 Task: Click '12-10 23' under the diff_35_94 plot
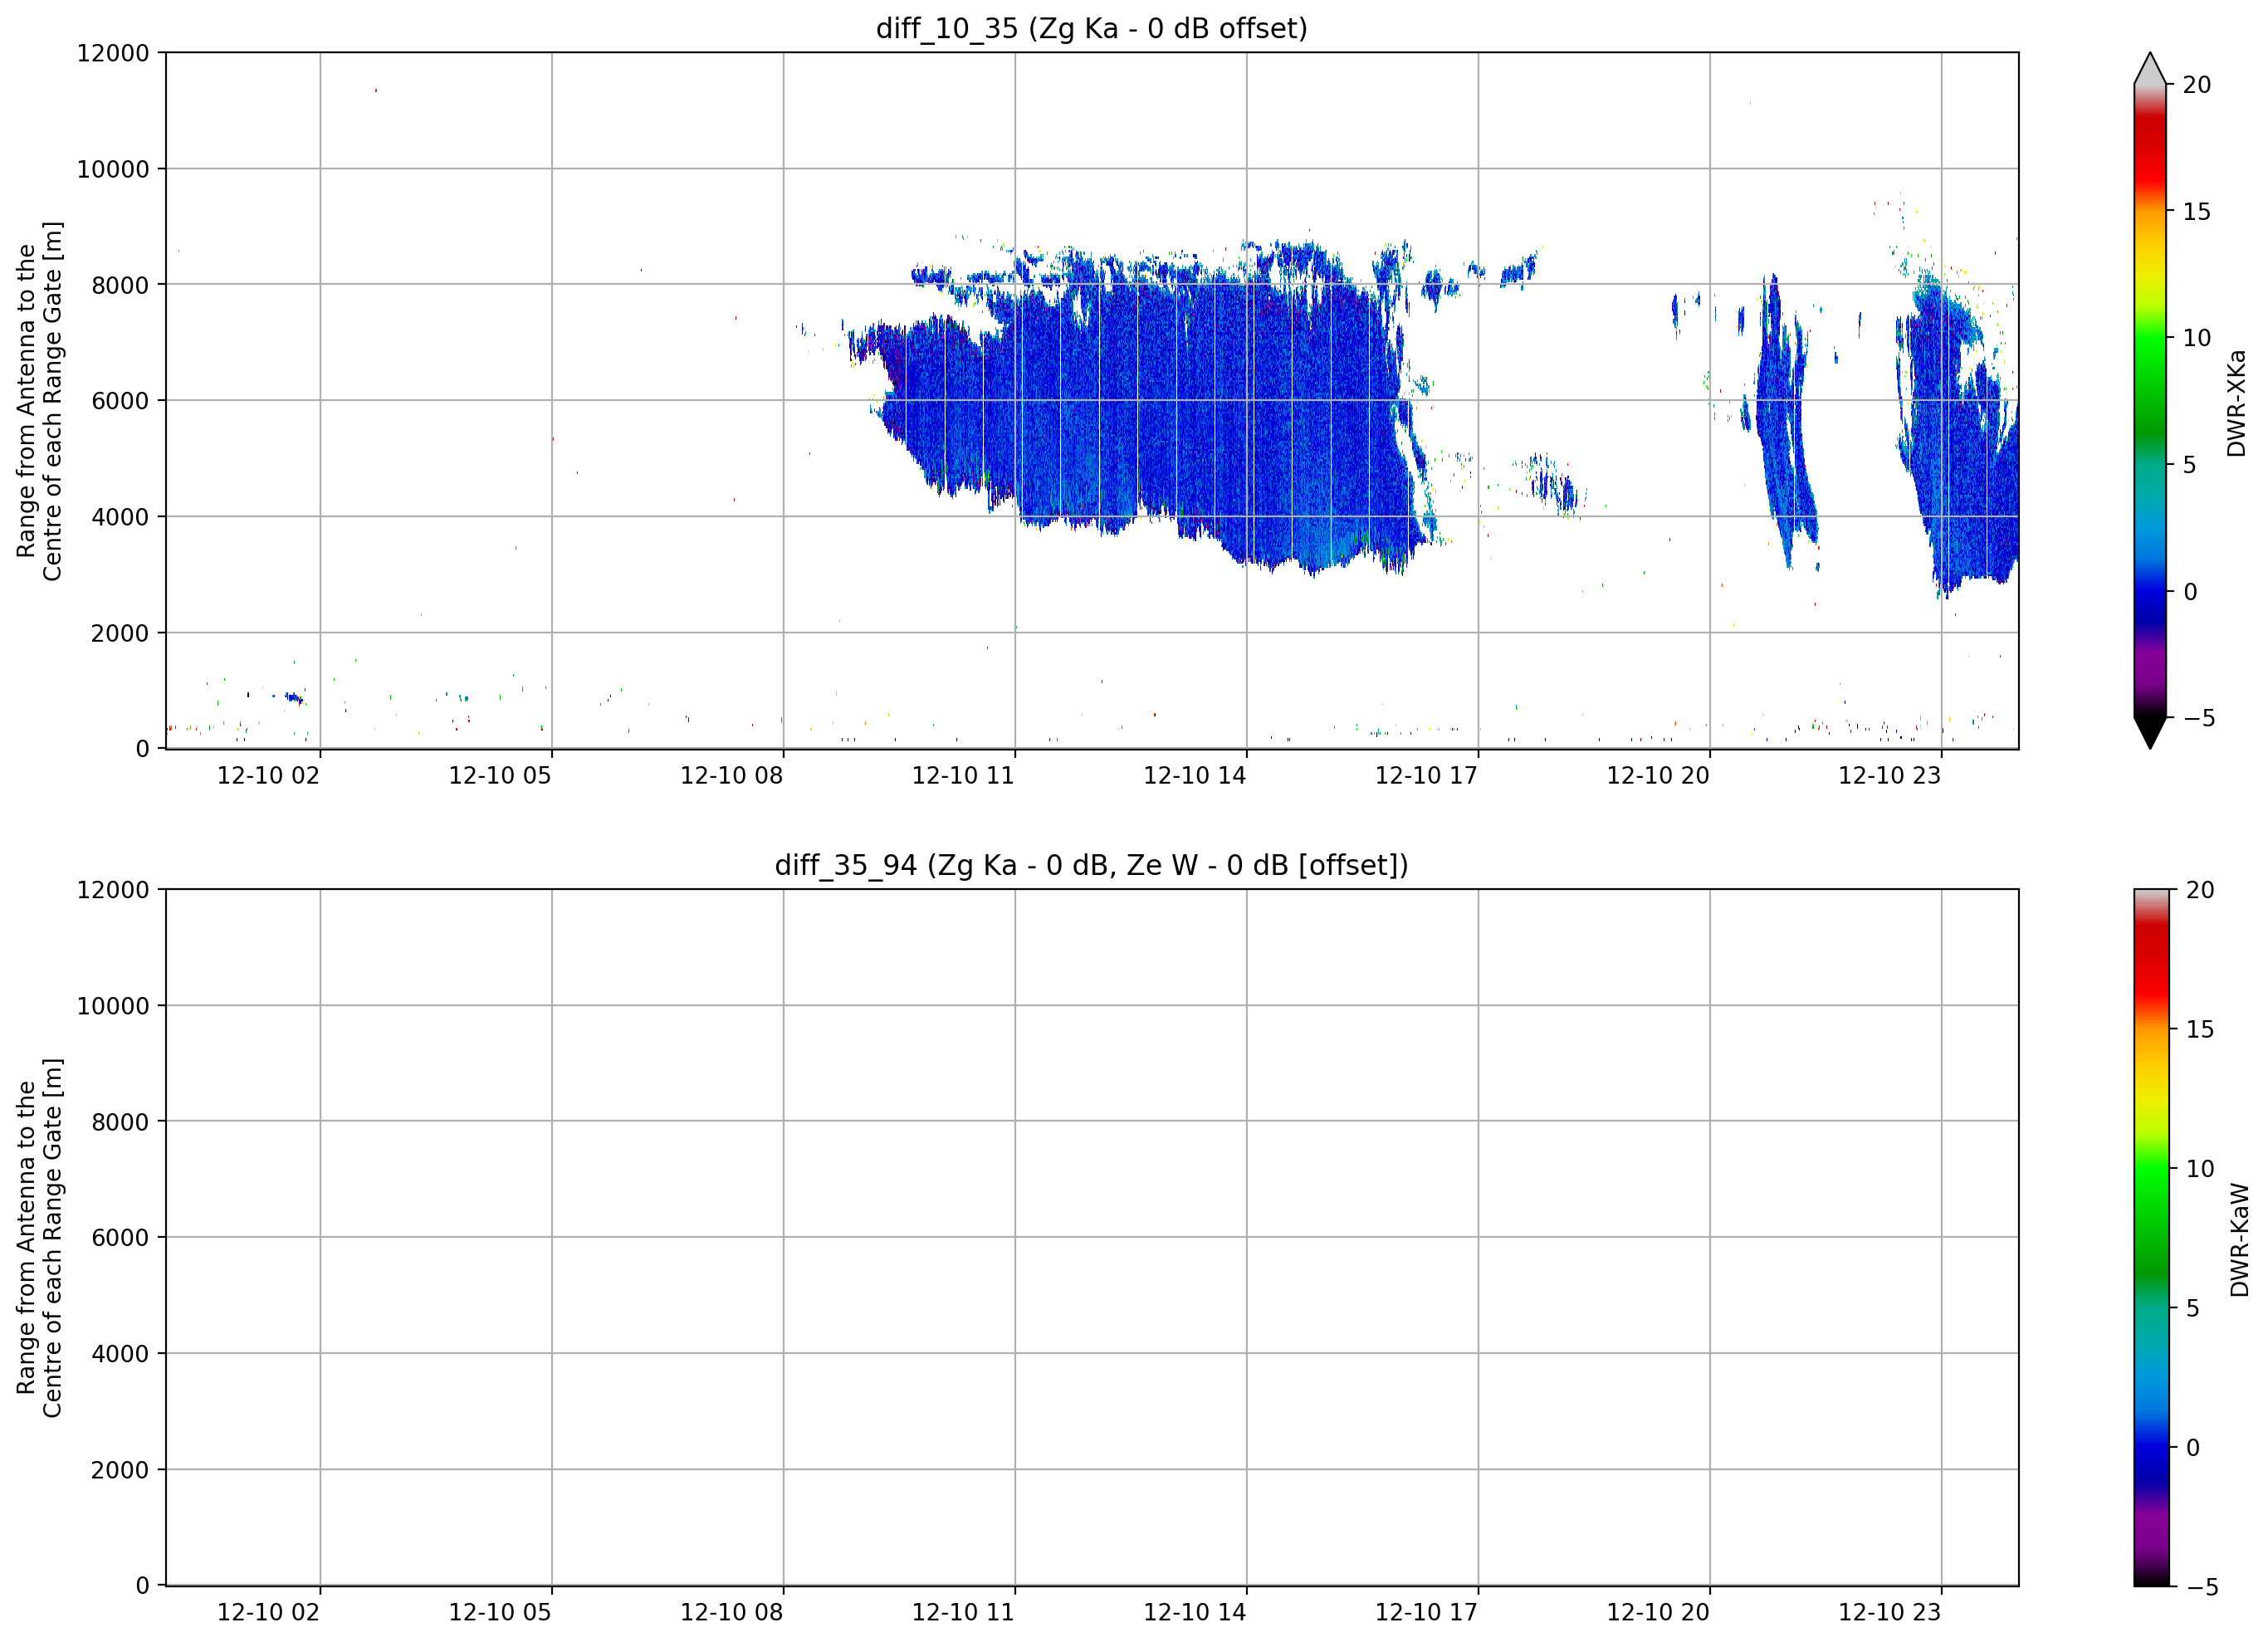[x=1890, y=1612]
